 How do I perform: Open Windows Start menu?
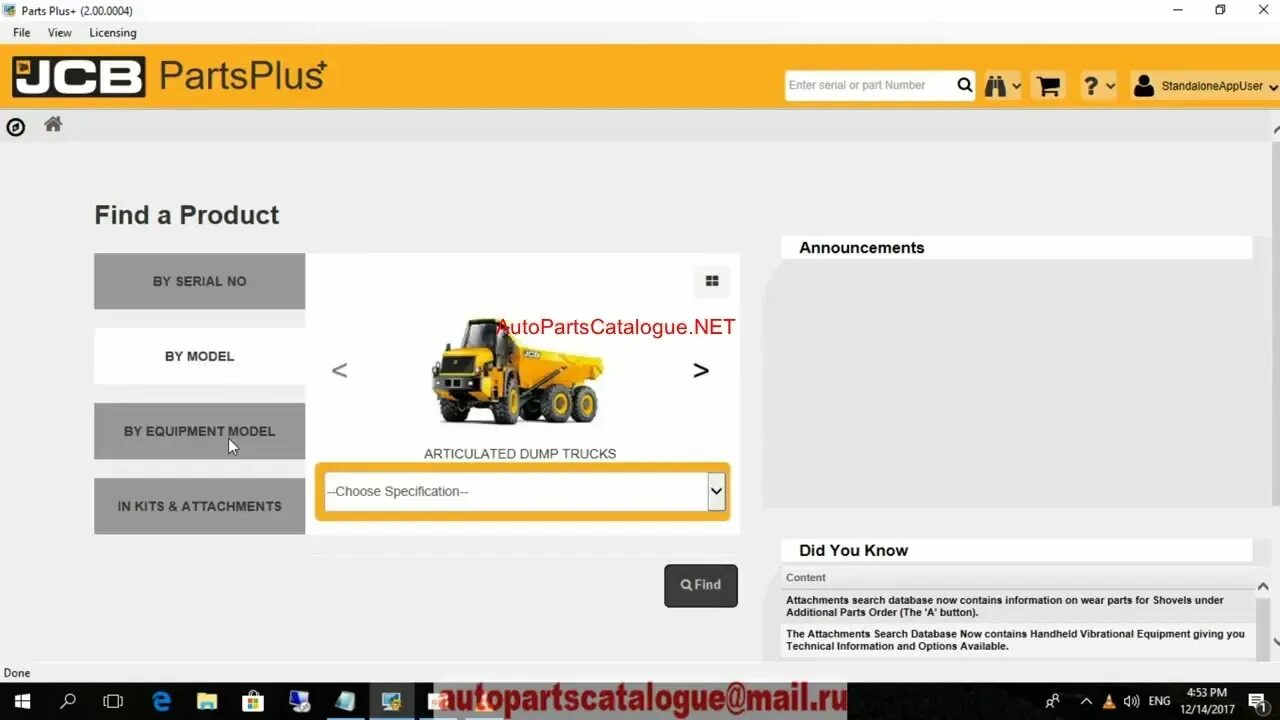click(22, 701)
